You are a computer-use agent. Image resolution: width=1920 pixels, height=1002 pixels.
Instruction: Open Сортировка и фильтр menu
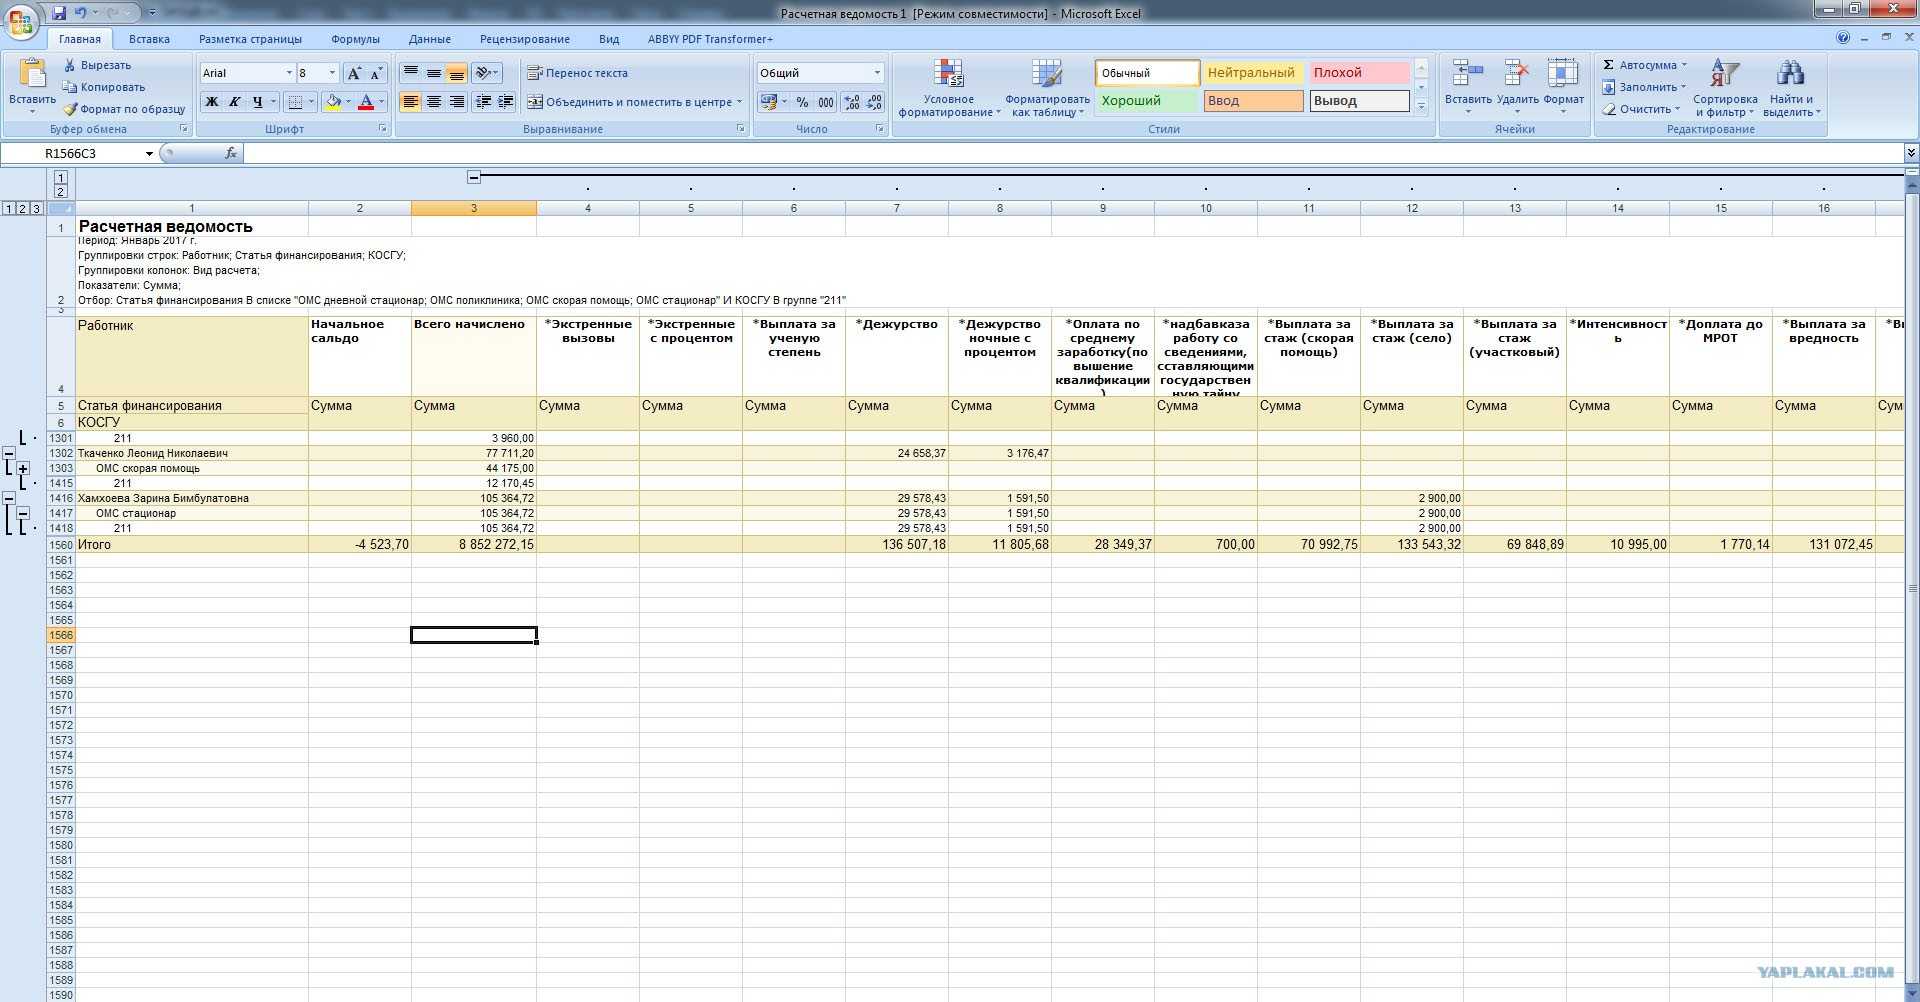click(x=1725, y=88)
